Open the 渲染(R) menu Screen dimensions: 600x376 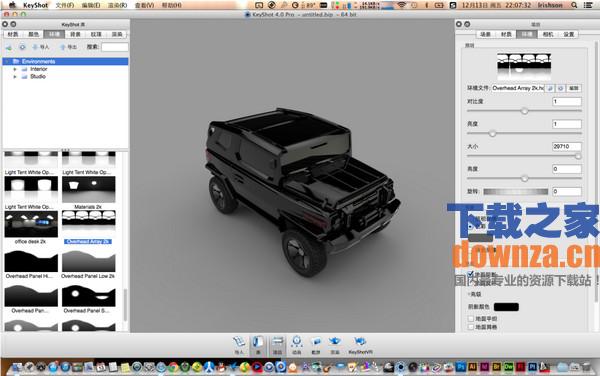pos(117,5)
